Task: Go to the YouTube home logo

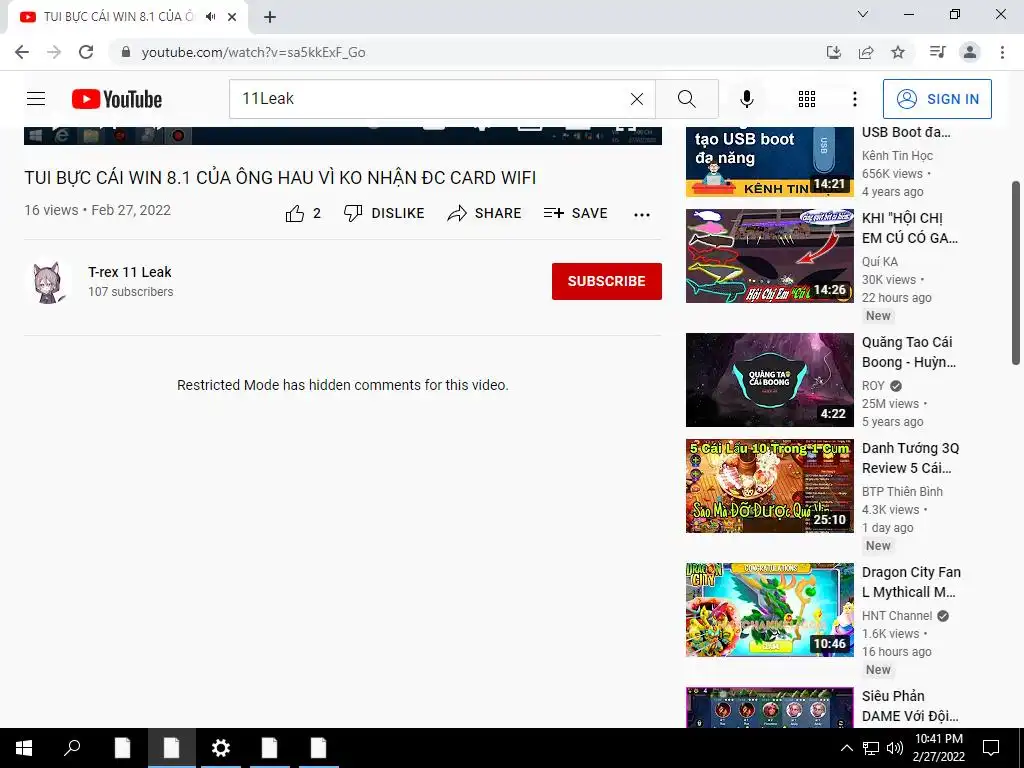Action: click(117, 99)
